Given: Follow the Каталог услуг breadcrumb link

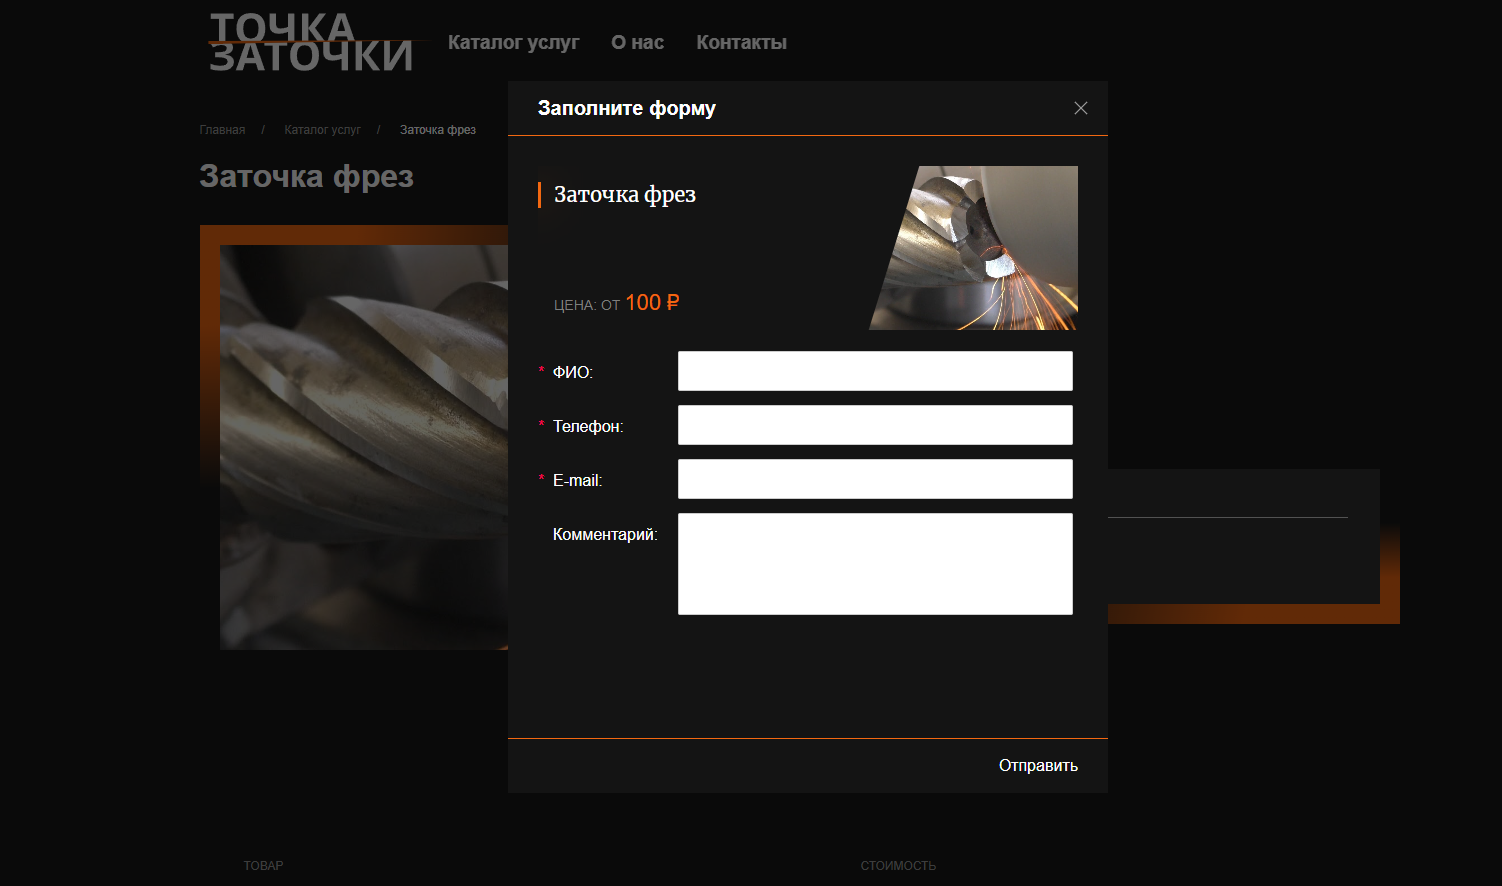Looking at the screenshot, I should click(x=322, y=130).
